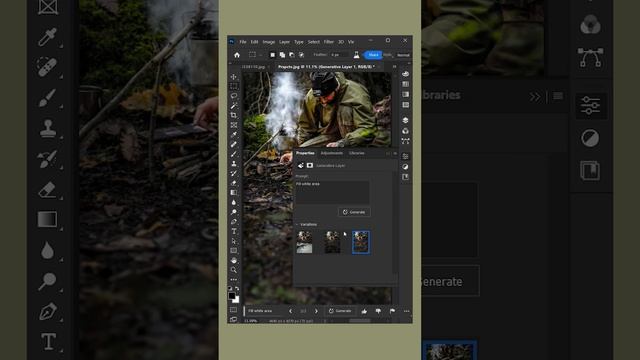Open the Layers panel dock icon
This screenshot has height=360, width=640.
click(405, 120)
